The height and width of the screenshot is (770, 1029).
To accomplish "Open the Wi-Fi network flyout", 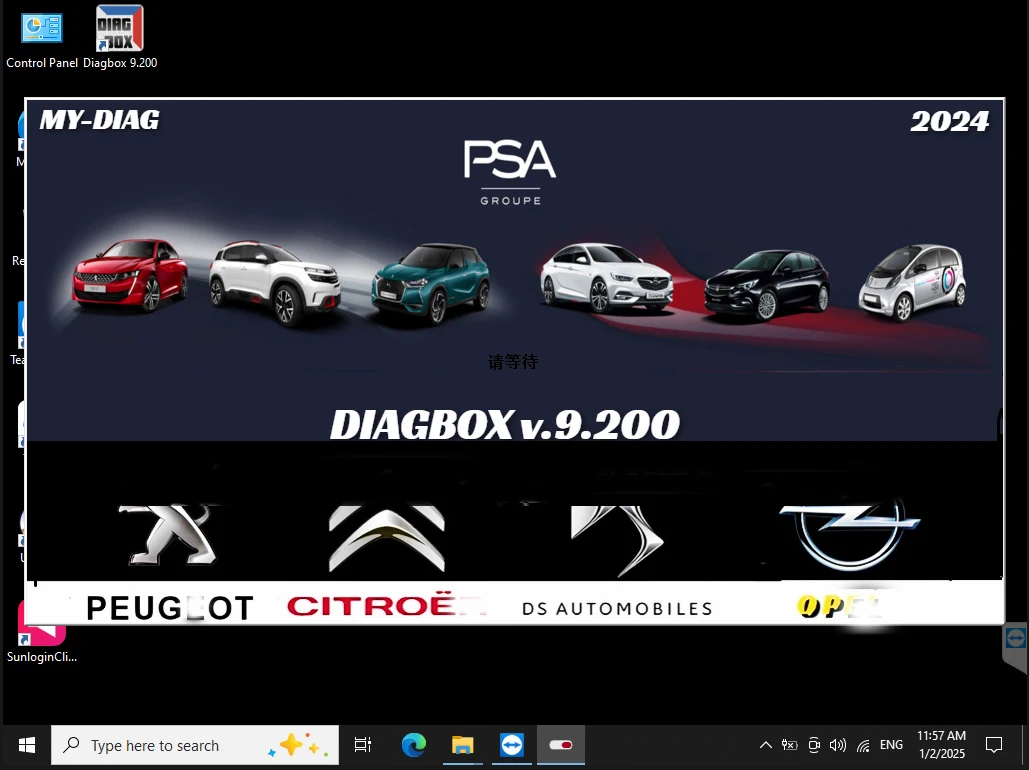I will 863,745.
